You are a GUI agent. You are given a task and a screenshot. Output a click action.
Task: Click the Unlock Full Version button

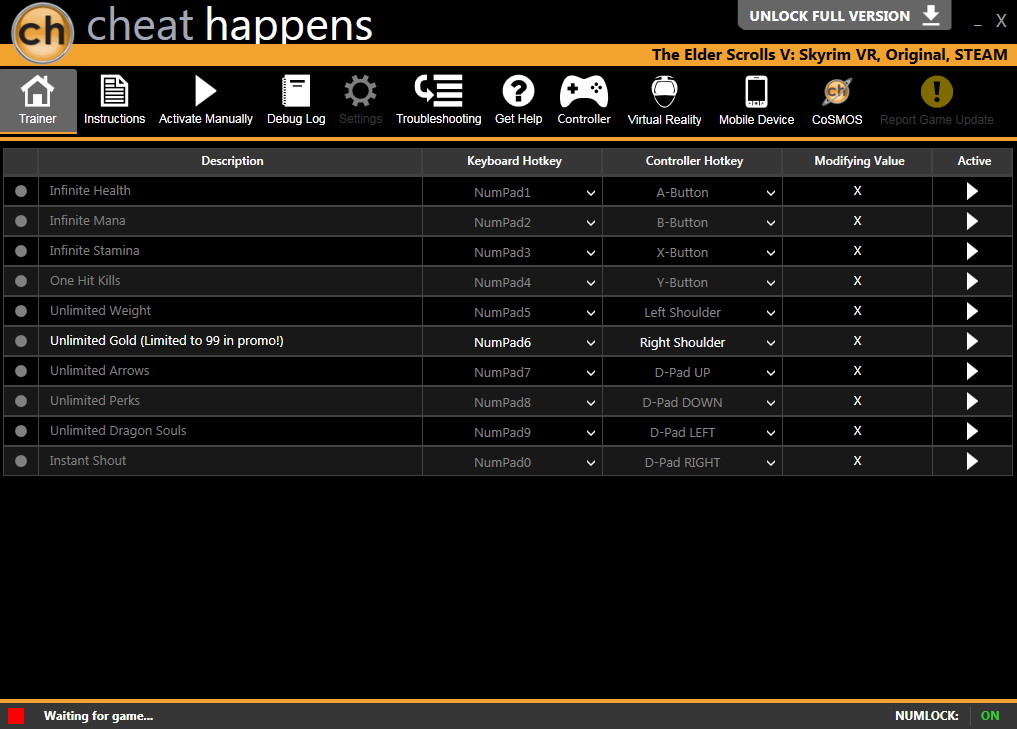coord(844,16)
